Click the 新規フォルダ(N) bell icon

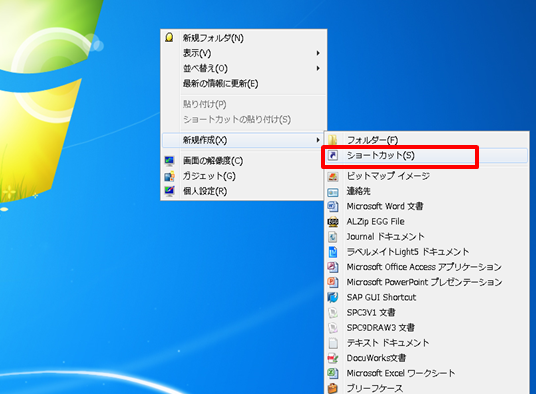(x=169, y=38)
